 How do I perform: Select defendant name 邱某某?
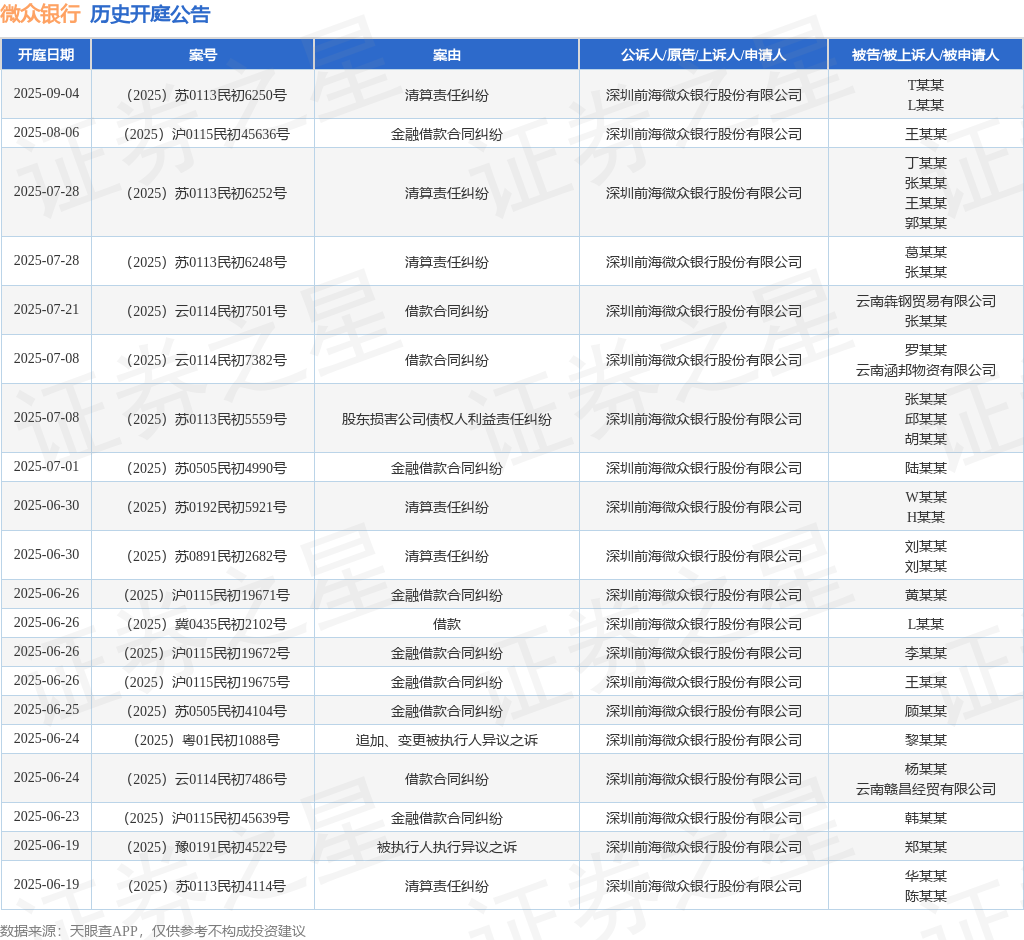(x=925, y=419)
